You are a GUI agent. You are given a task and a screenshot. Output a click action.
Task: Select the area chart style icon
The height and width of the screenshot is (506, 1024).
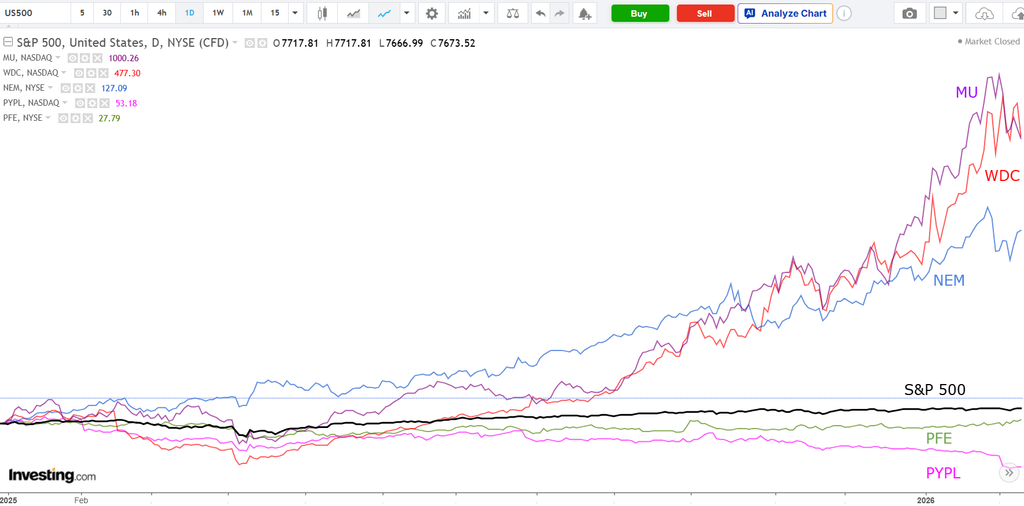coord(353,13)
